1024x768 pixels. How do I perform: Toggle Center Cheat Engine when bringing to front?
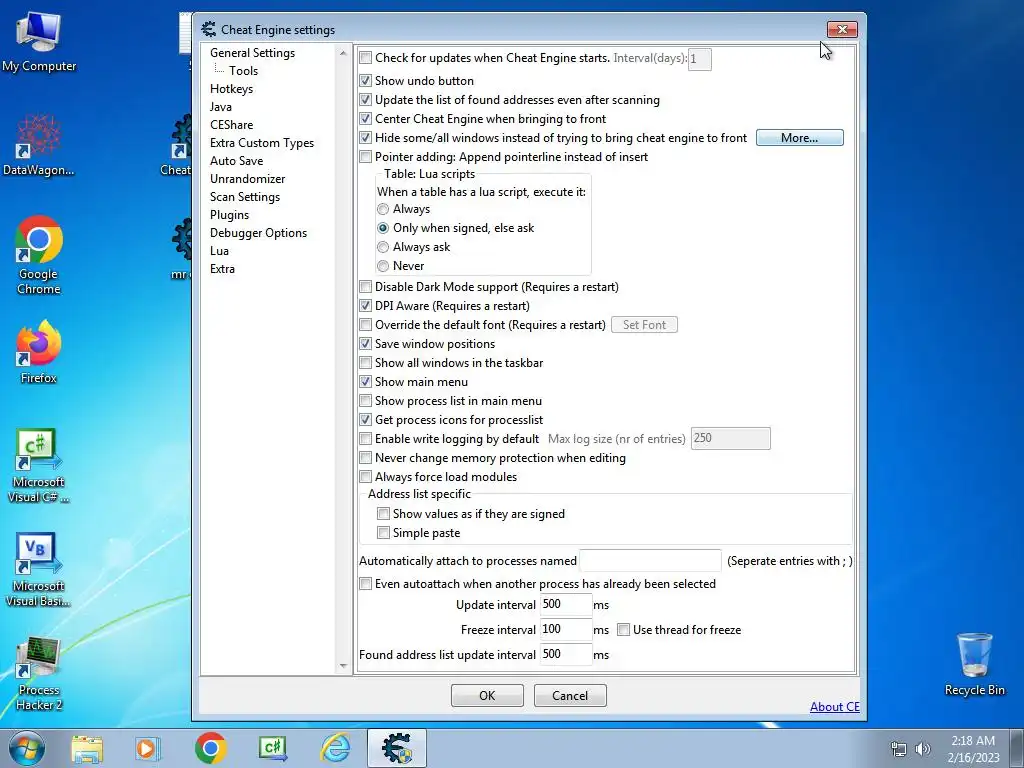(x=366, y=119)
